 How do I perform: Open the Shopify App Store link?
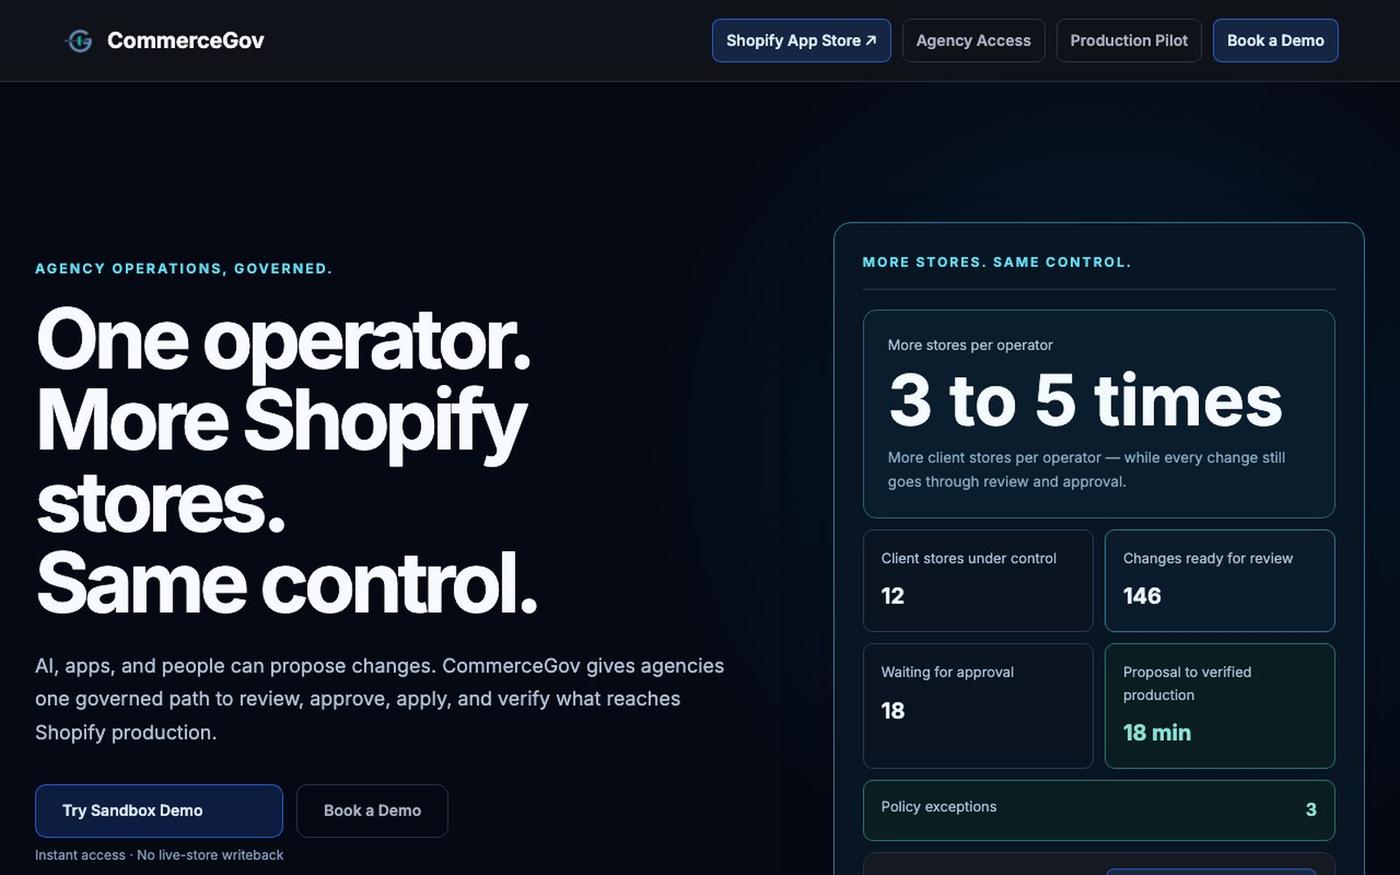[801, 40]
